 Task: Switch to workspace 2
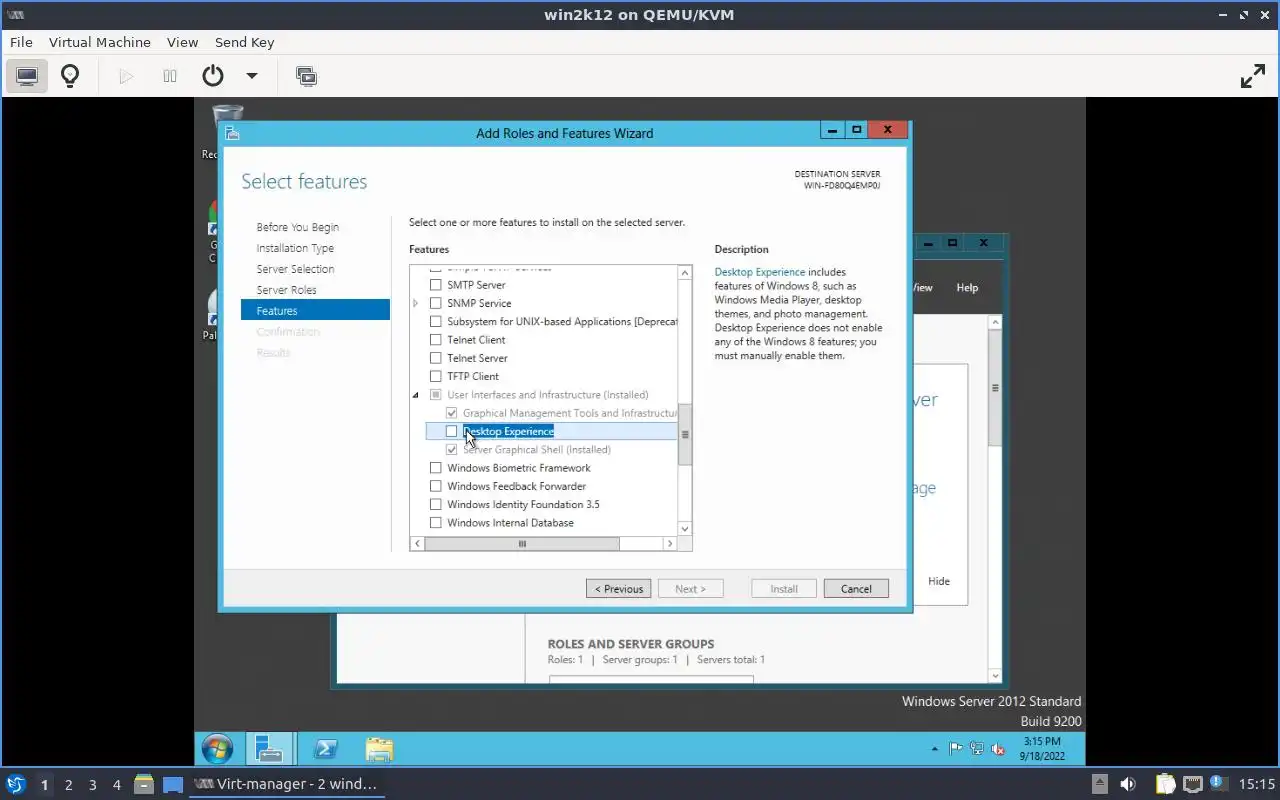pos(68,785)
